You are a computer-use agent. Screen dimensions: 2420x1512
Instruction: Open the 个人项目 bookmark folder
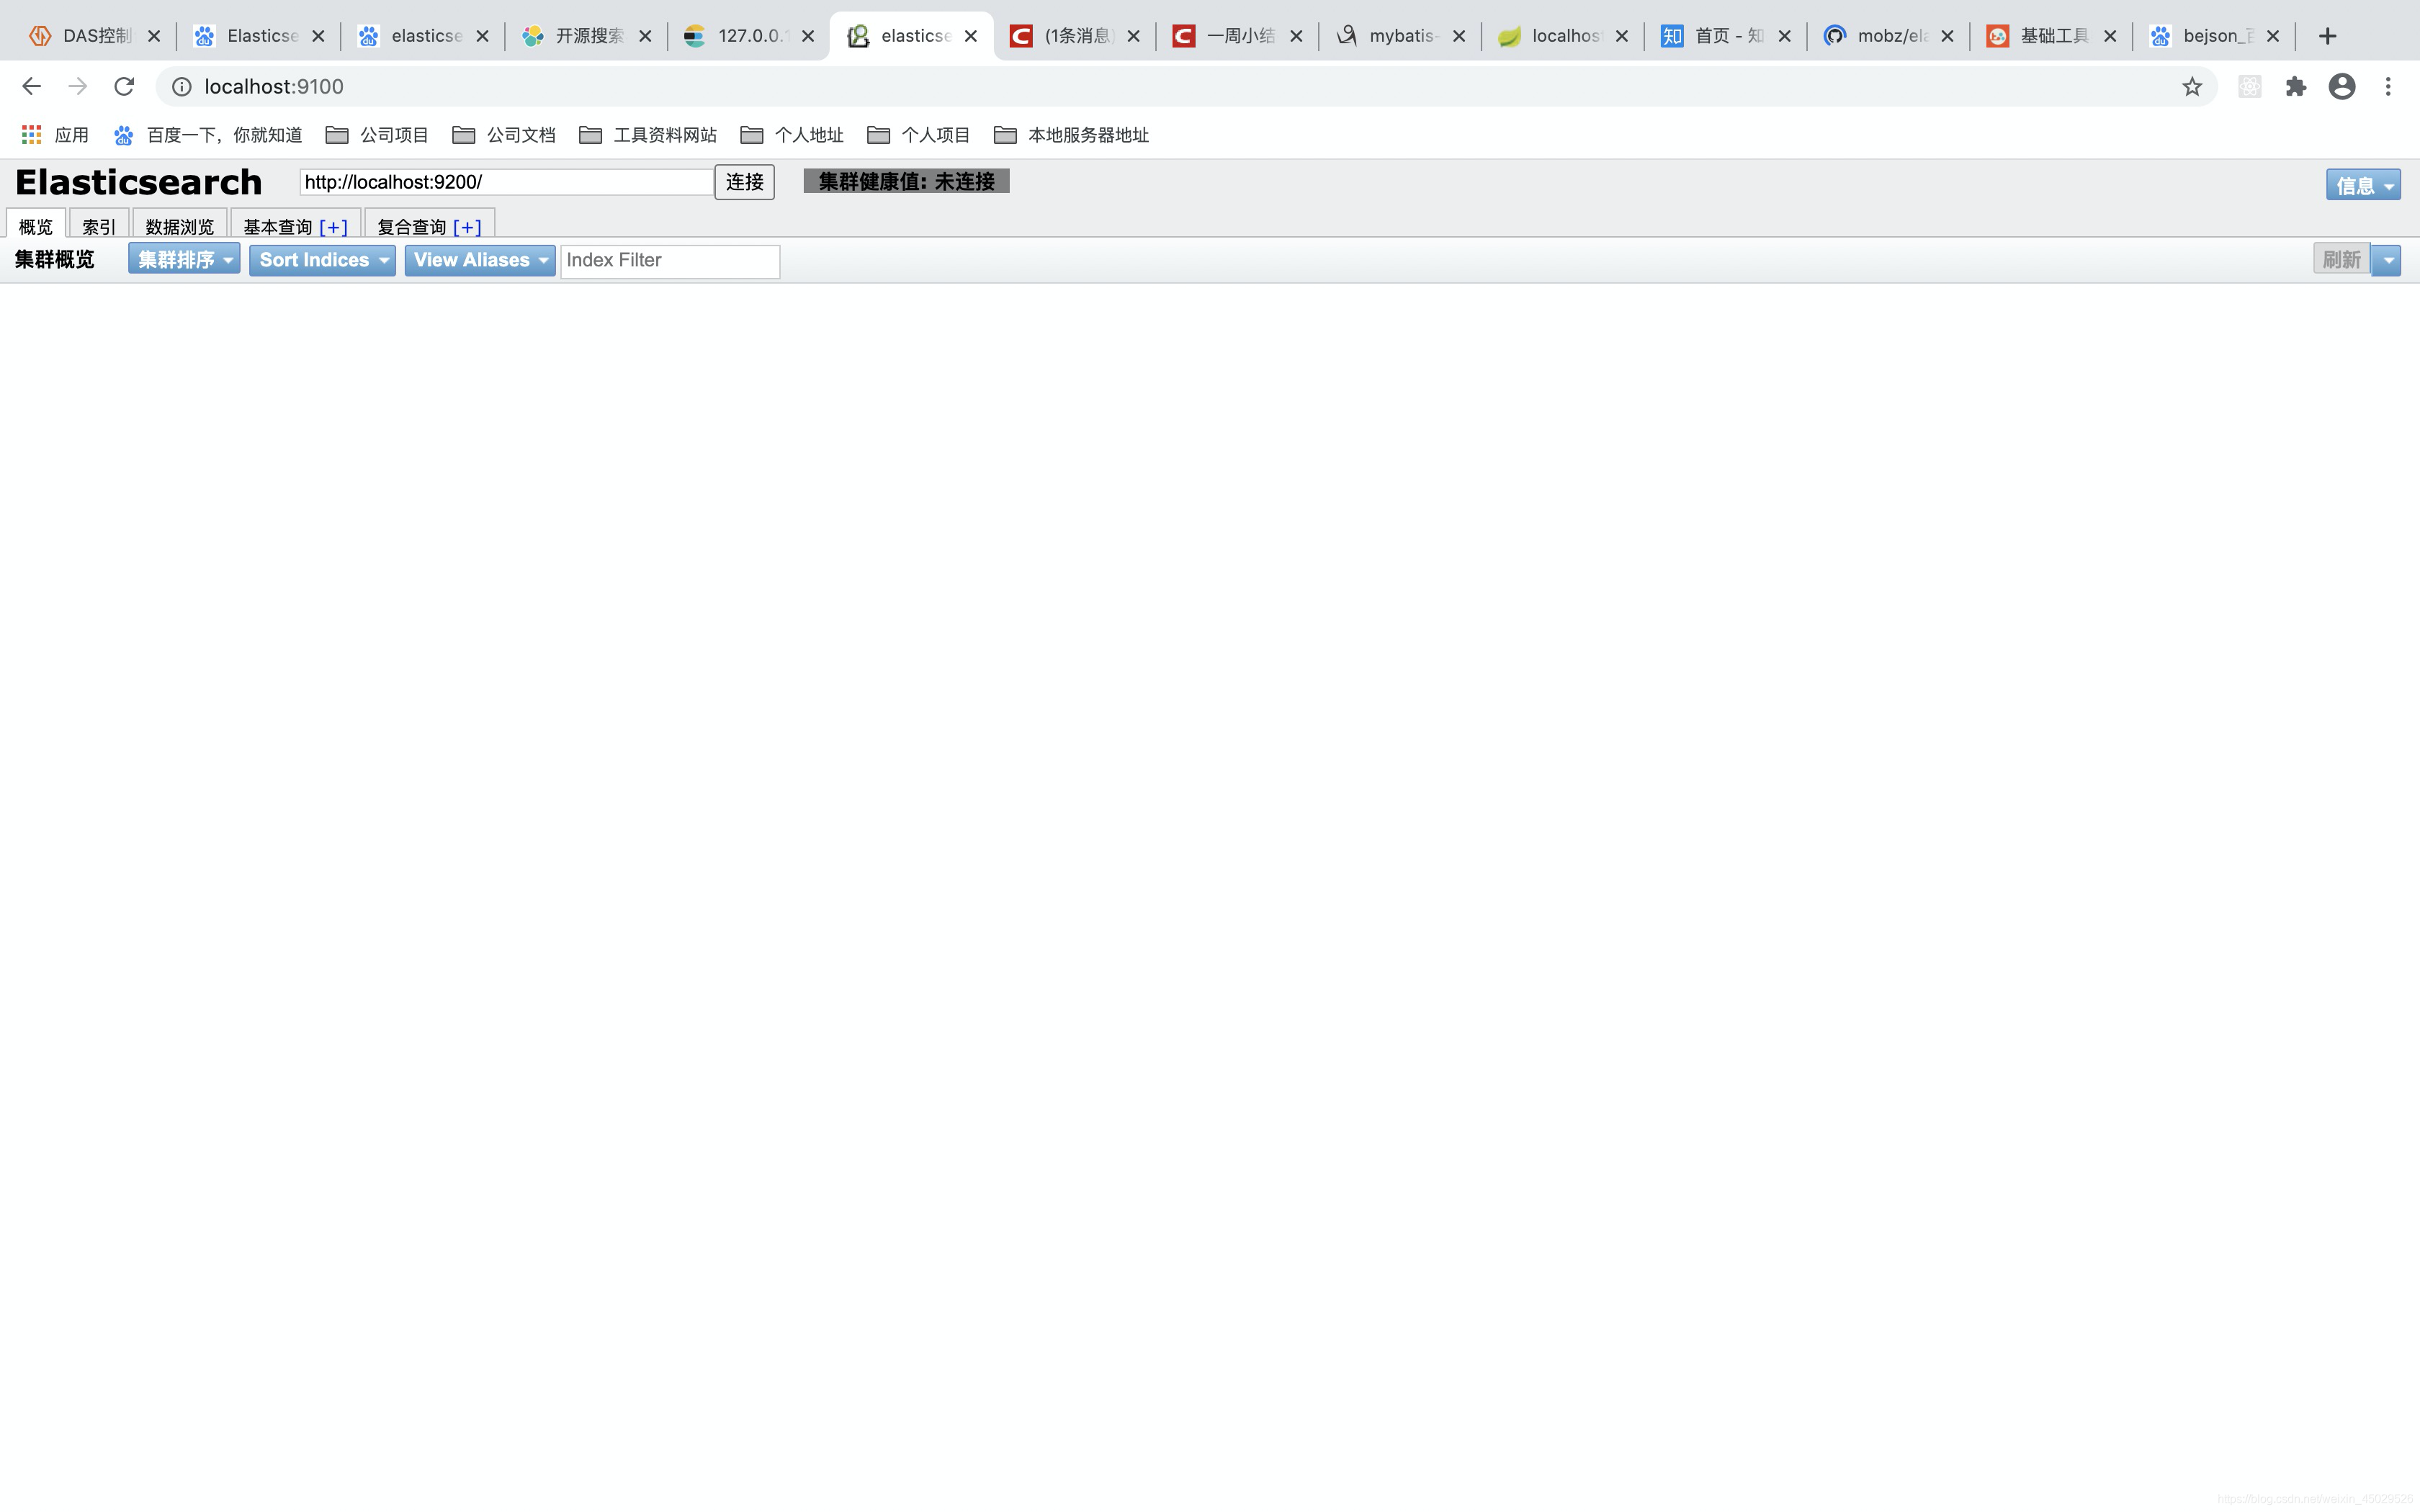click(x=919, y=135)
